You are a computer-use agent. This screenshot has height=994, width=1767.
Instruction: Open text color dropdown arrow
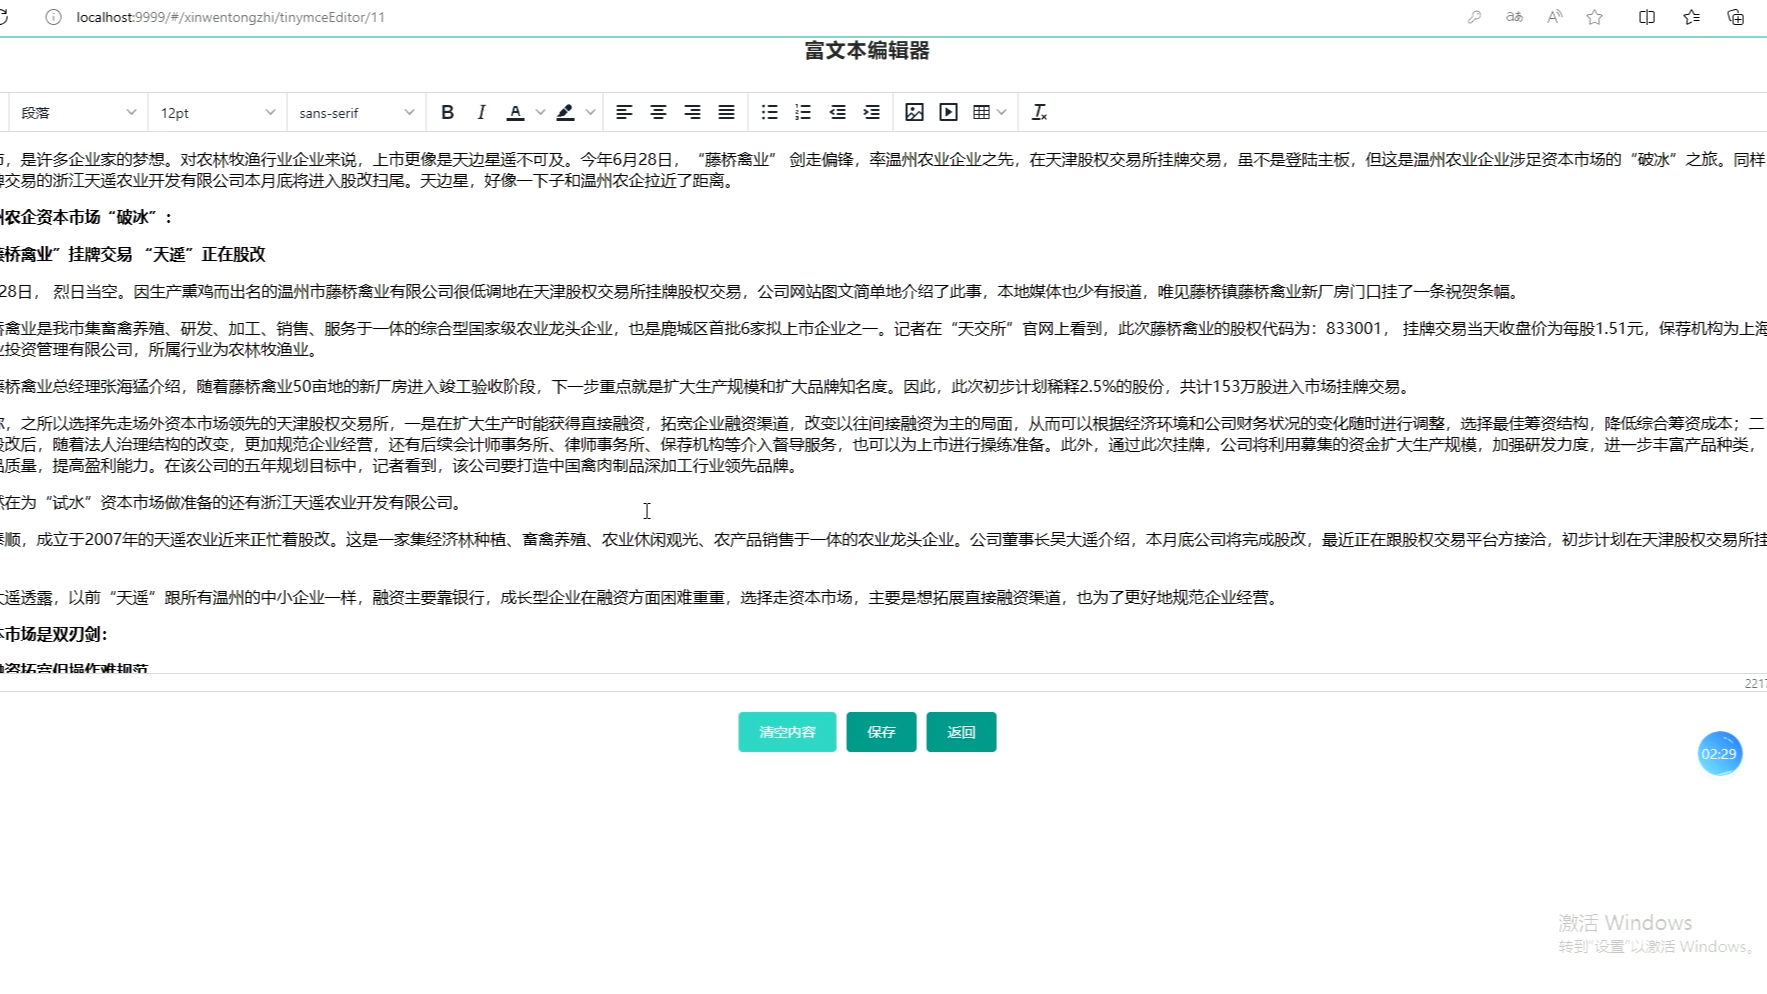click(x=540, y=113)
